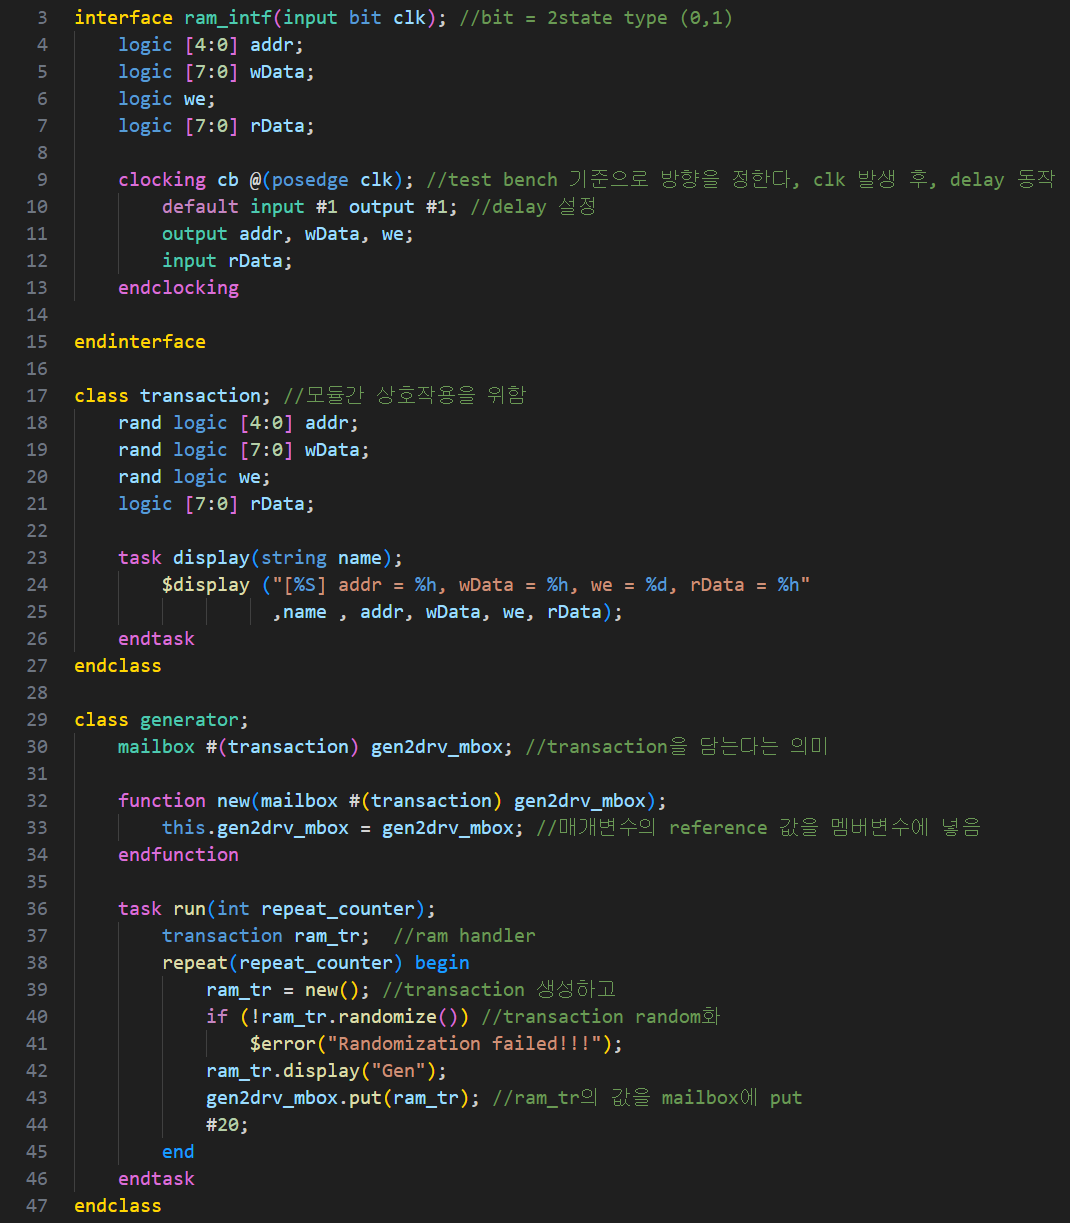Click the 'generator' class name on line 29
The image size is (1070, 1223).
pyautogui.click(x=189, y=720)
